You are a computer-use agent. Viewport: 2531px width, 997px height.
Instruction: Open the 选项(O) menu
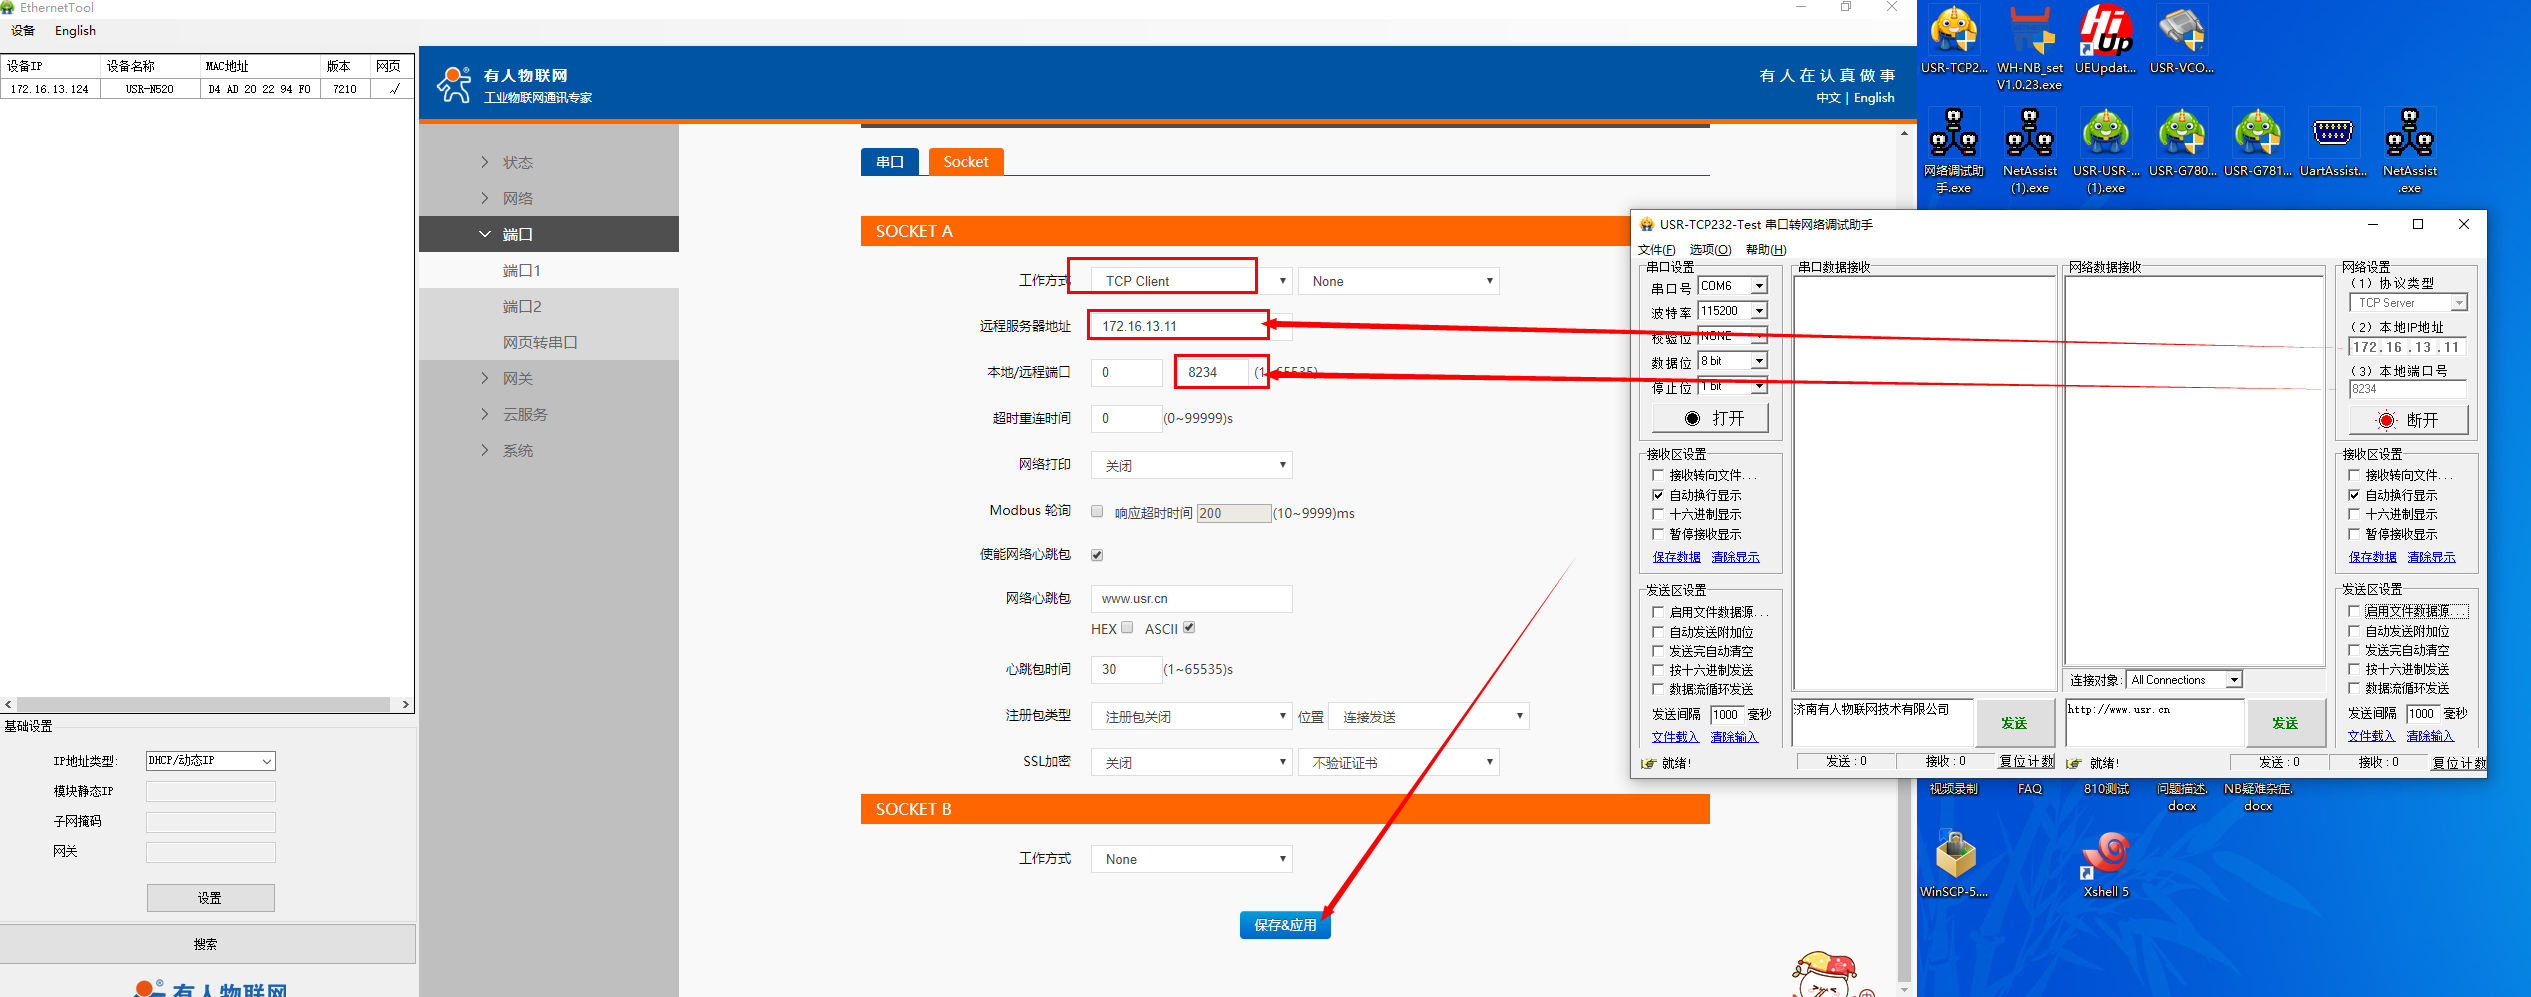pos(1709,249)
